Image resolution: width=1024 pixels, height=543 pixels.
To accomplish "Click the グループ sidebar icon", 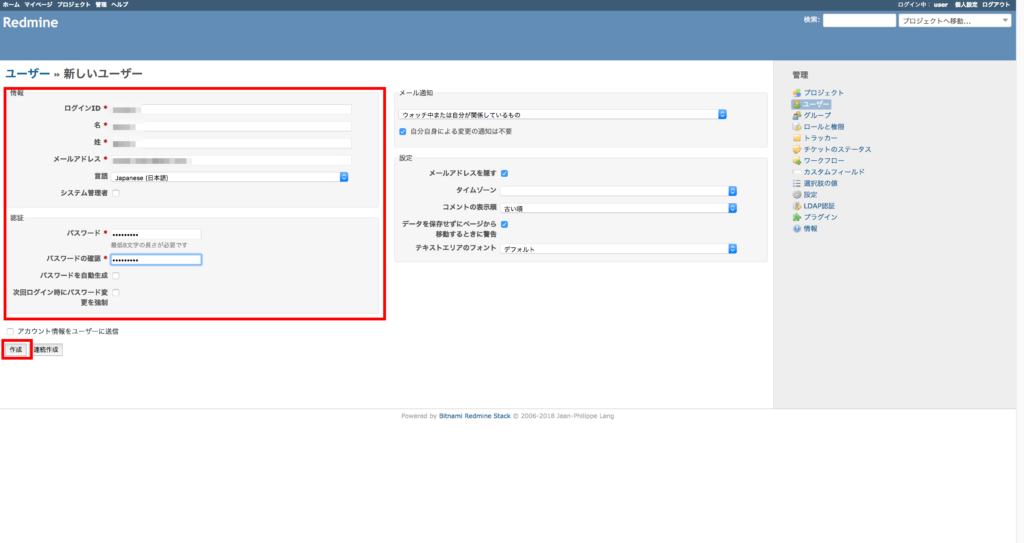I will pyautogui.click(x=796, y=115).
